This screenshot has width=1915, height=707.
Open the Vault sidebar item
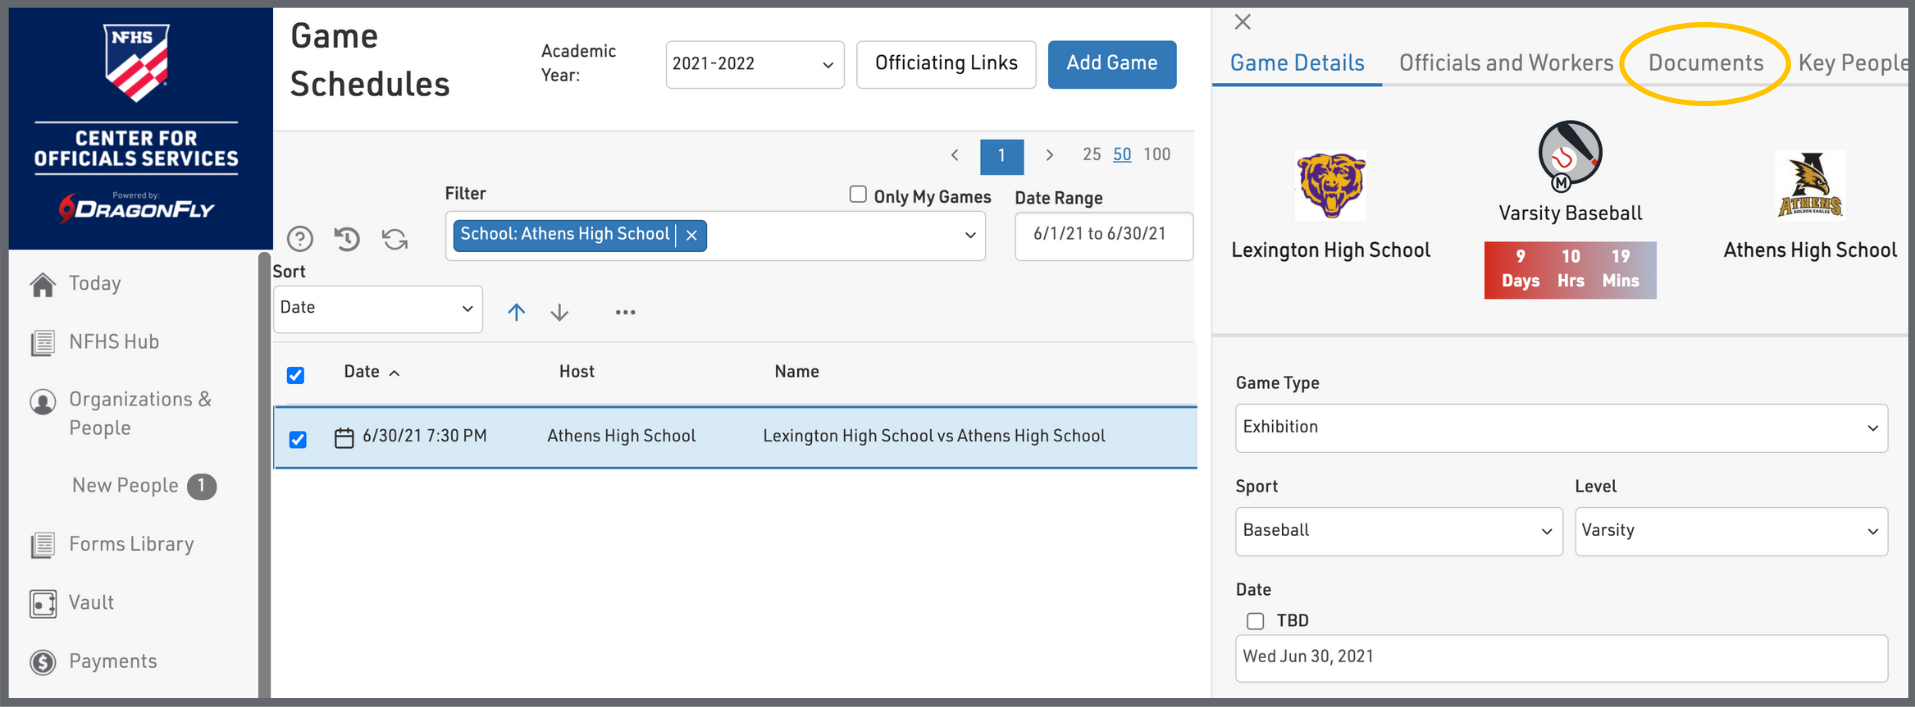point(91,603)
